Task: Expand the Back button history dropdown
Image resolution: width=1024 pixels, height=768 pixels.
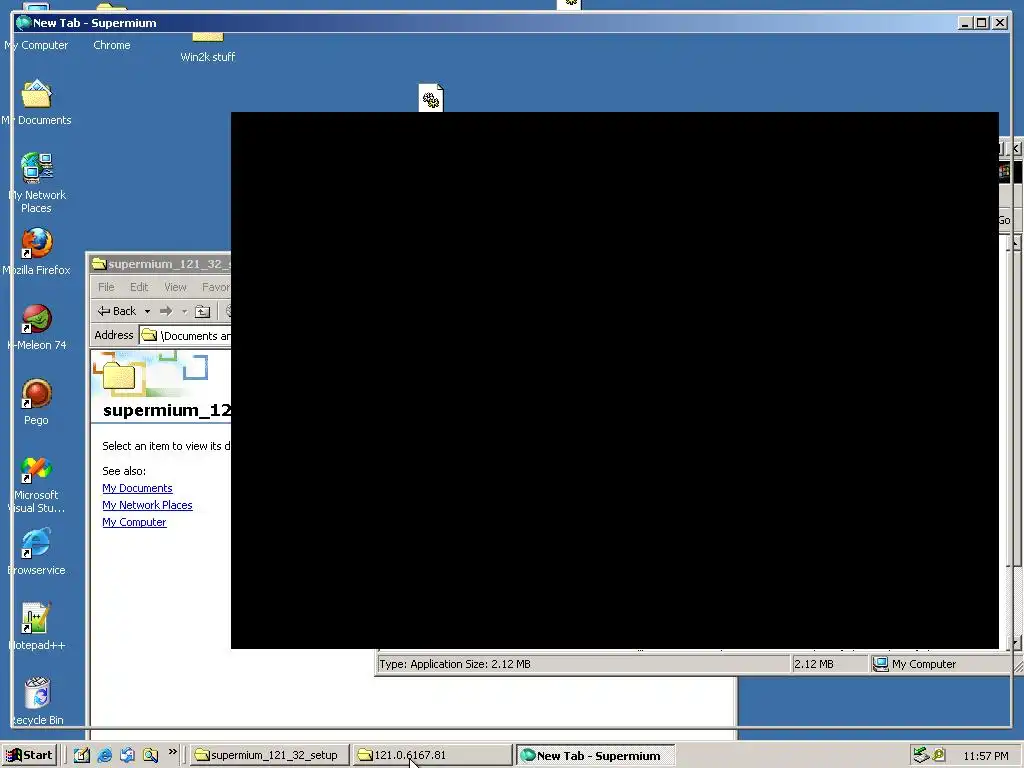Action: point(148,312)
